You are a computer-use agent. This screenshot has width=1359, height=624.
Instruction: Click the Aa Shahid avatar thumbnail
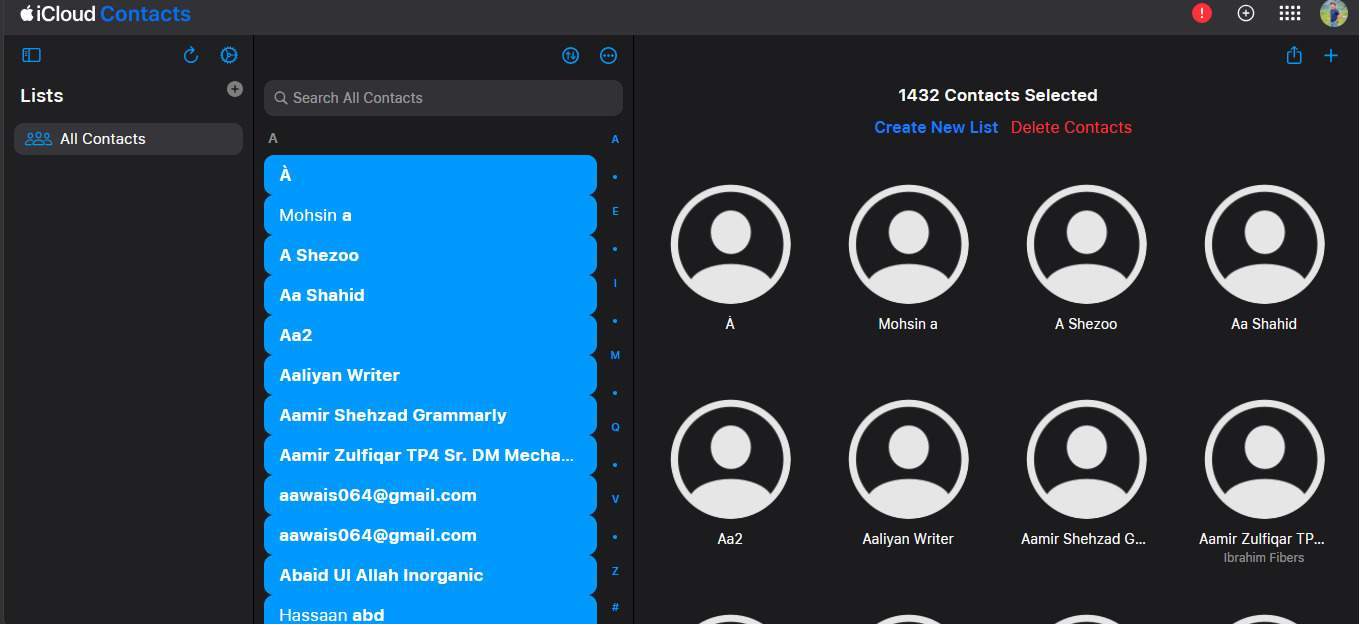point(1264,244)
